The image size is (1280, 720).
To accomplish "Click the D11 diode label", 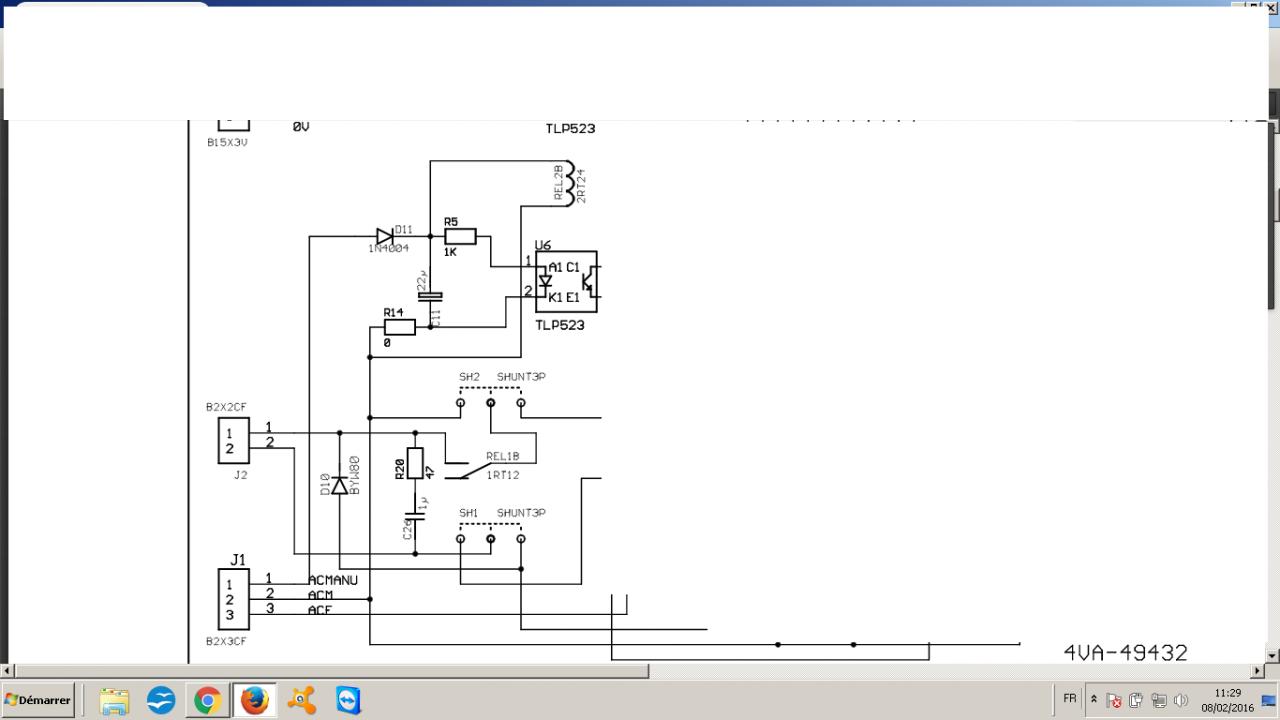I will (x=403, y=230).
